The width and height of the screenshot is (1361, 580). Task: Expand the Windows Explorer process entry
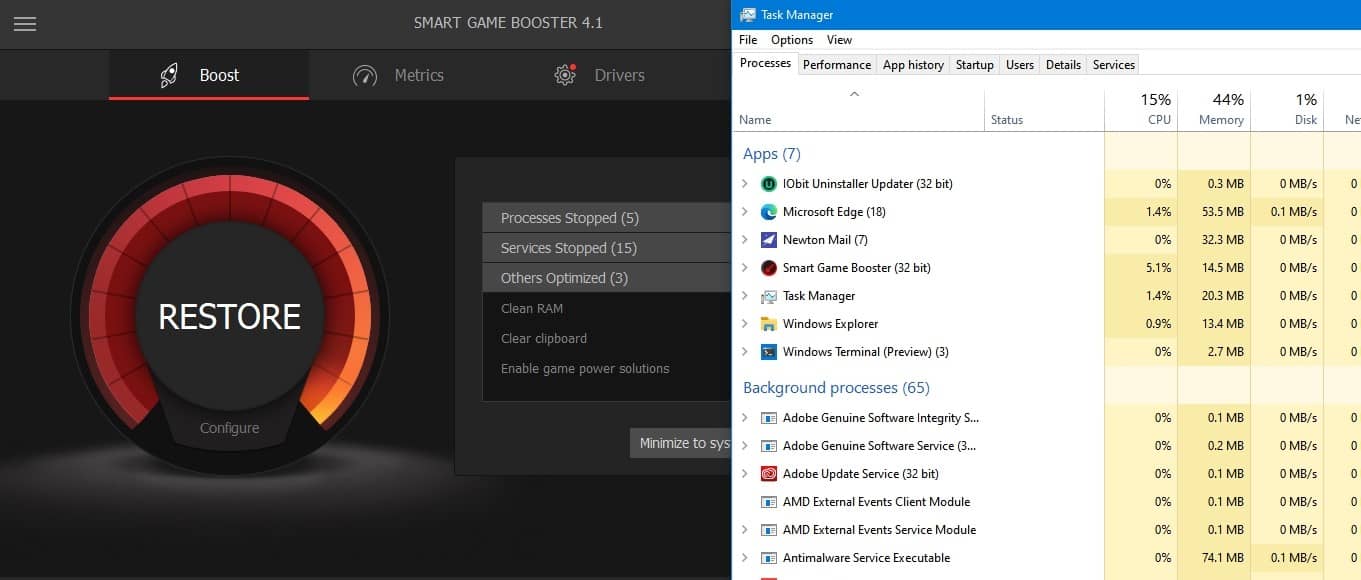pyautogui.click(x=744, y=324)
